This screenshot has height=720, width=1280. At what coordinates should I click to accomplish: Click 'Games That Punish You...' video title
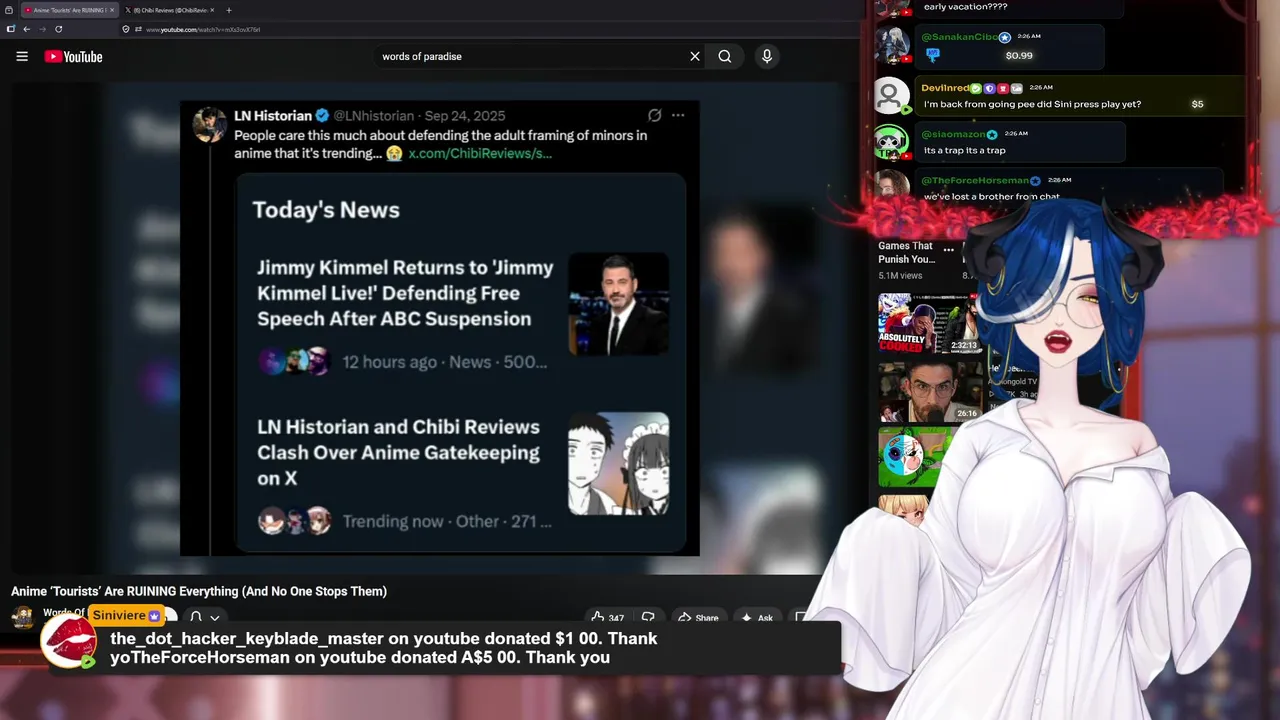pyautogui.click(x=906, y=252)
